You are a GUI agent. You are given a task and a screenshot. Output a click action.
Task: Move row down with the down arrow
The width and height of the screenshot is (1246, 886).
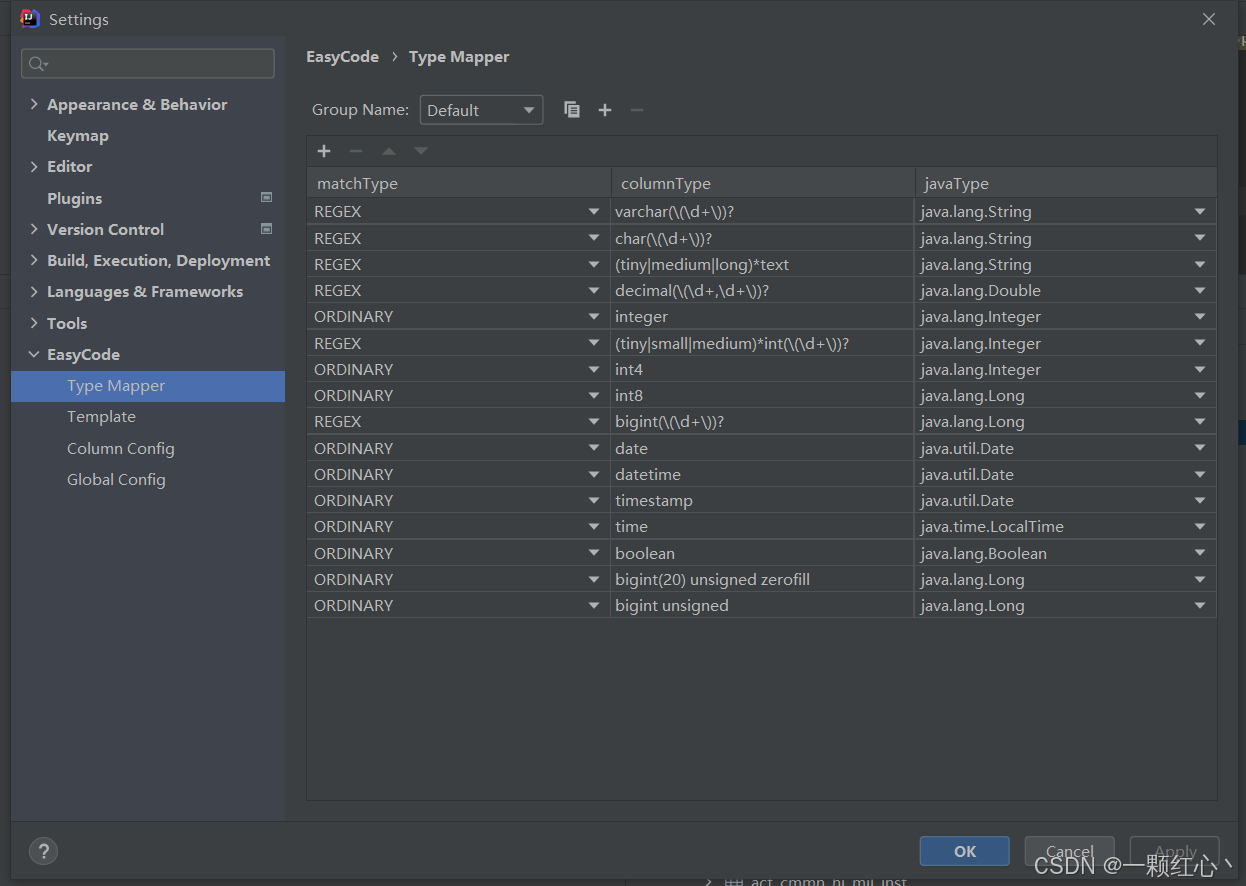[421, 151]
